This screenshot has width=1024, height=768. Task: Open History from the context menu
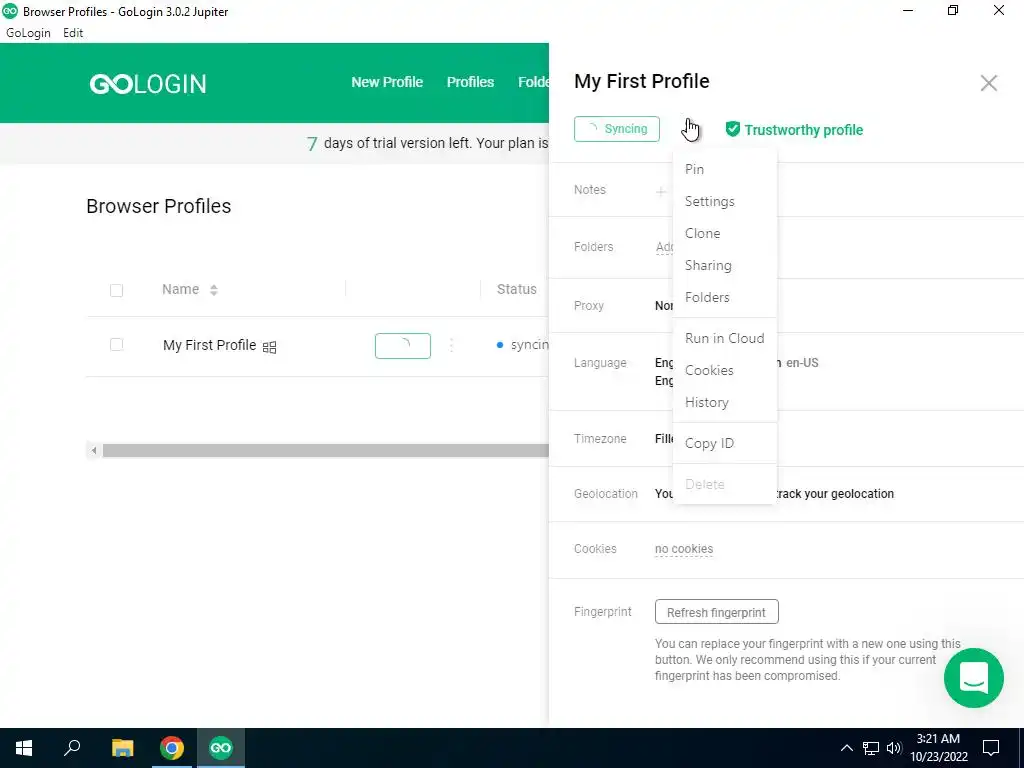click(x=725, y=402)
